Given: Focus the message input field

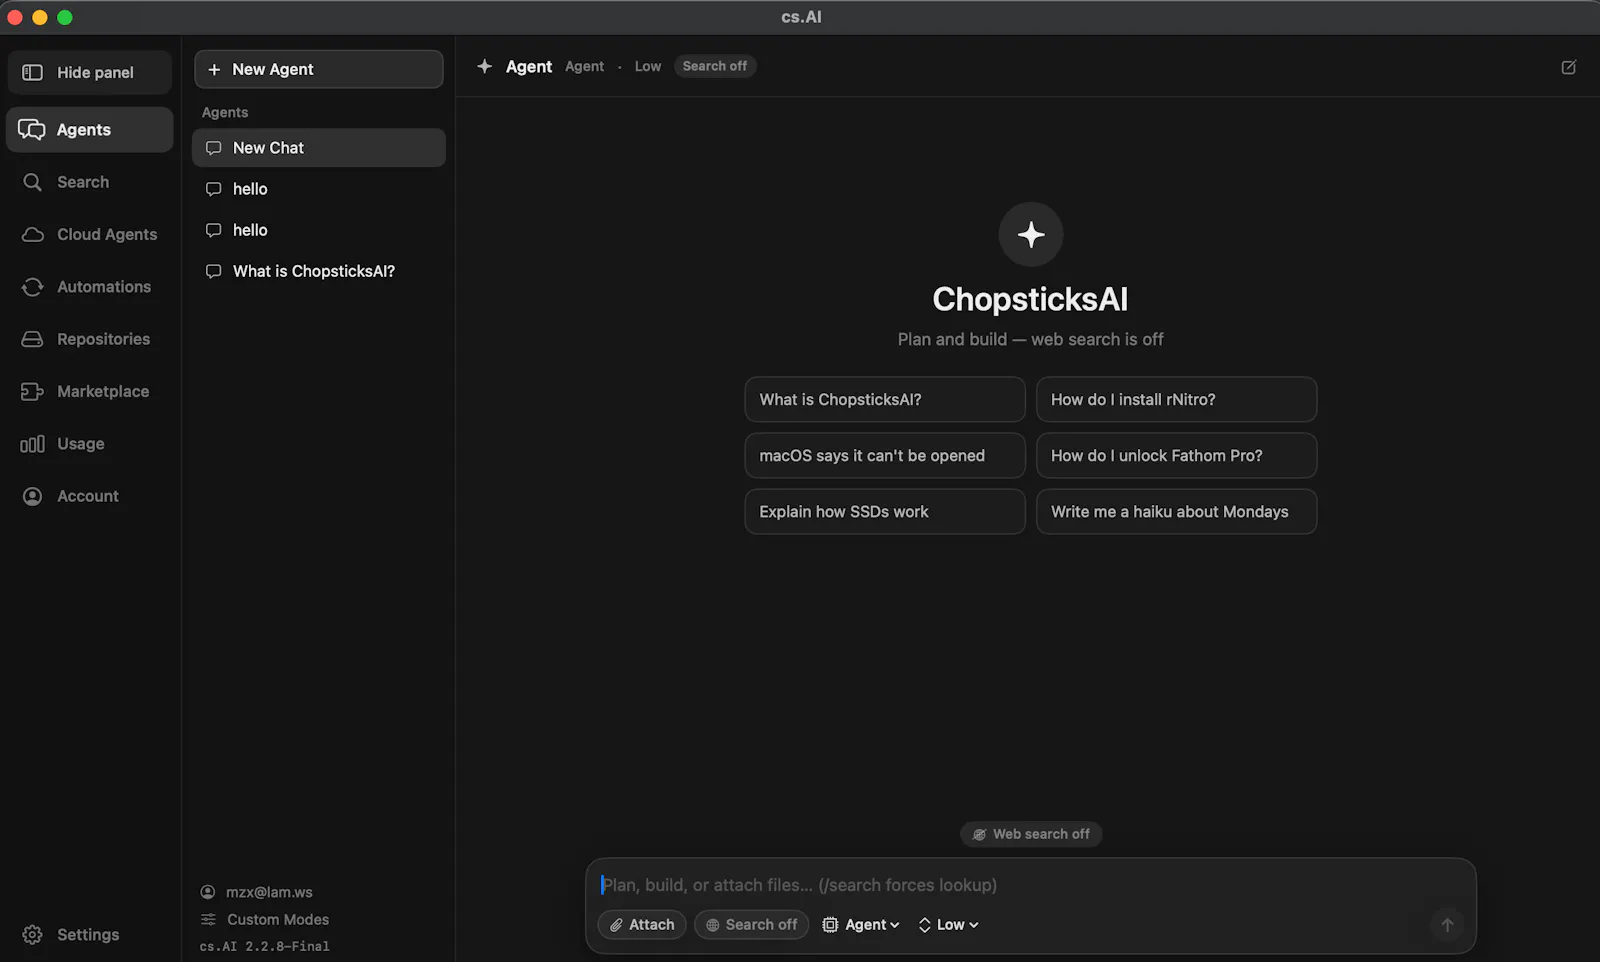Looking at the screenshot, I should [x=1030, y=885].
